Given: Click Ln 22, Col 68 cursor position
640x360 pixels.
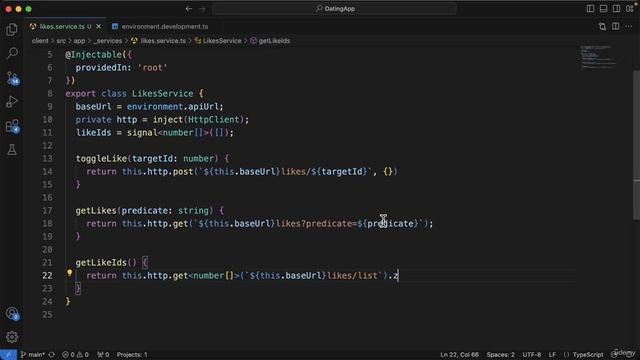Looking at the screenshot, I should tap(459, 355).
